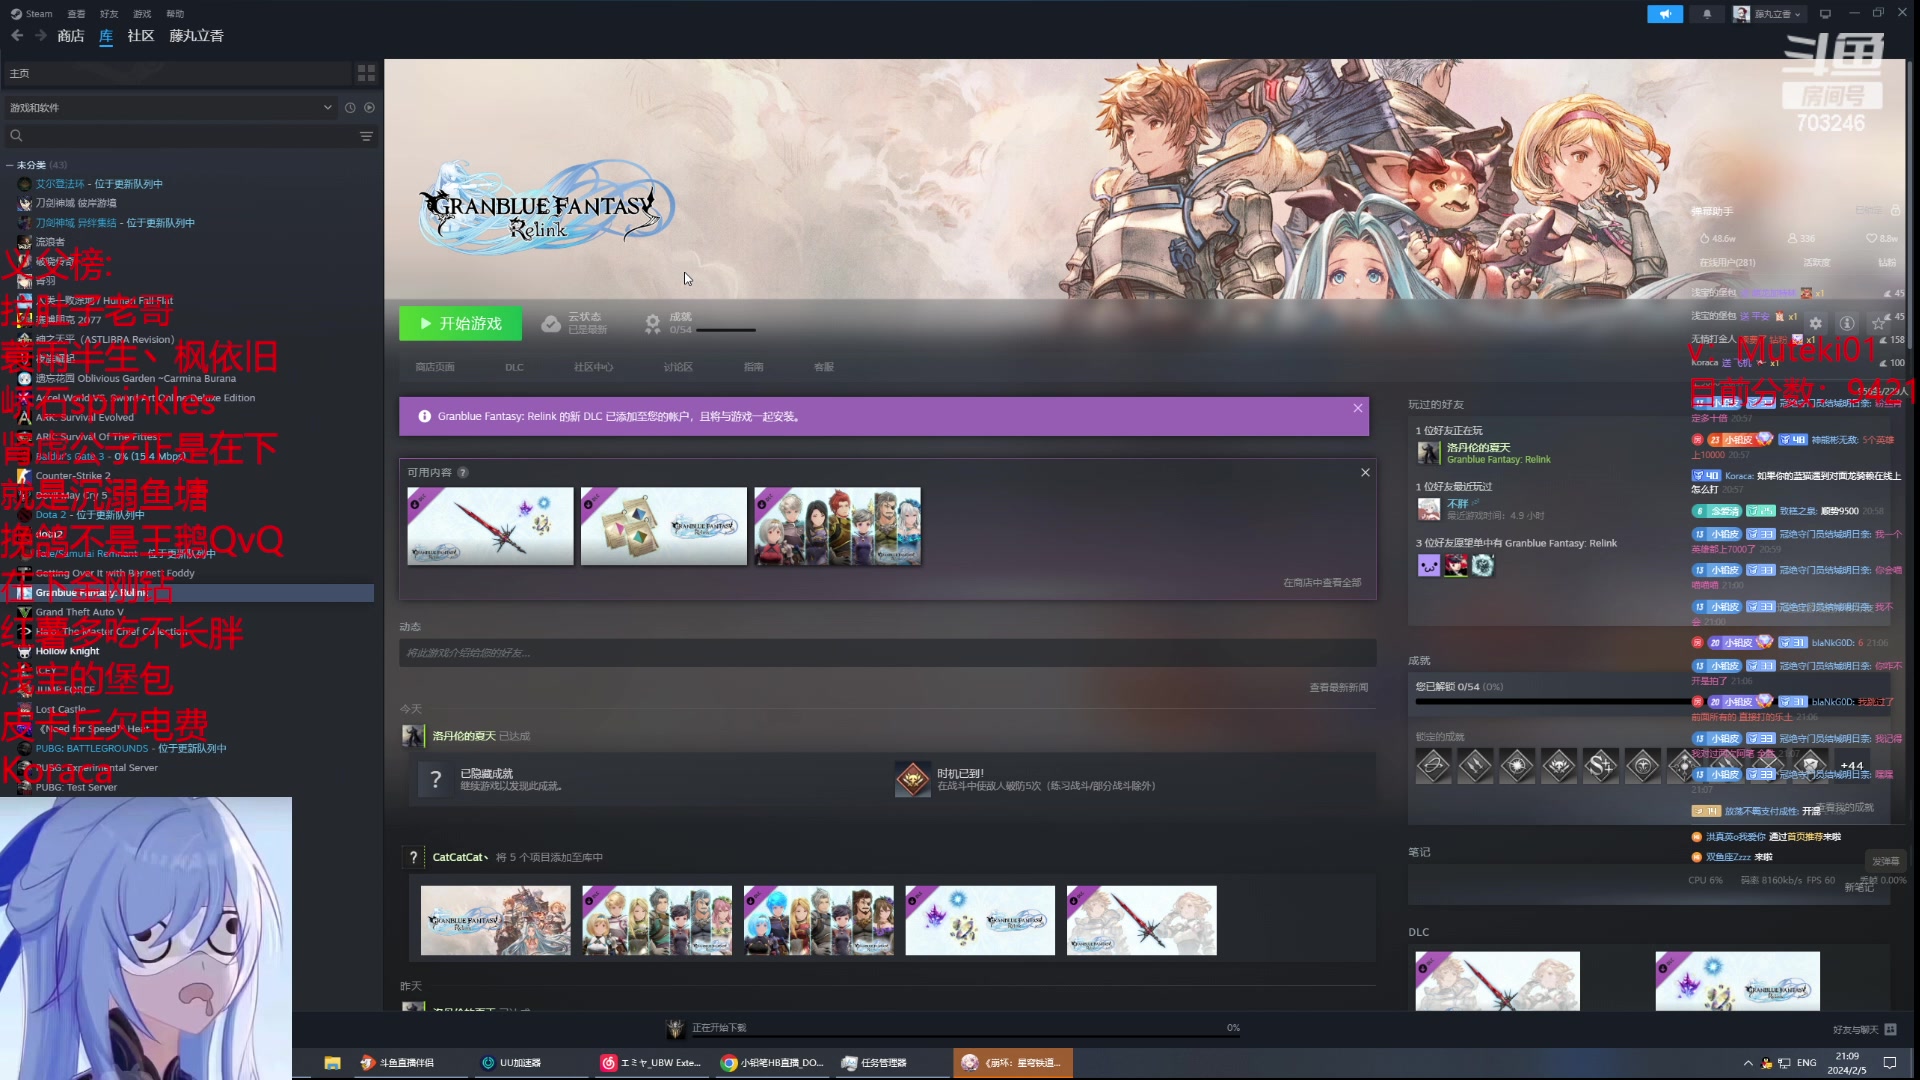
Task: Open the 游戏 (Games) menu
Action: [x=142, y=14]
